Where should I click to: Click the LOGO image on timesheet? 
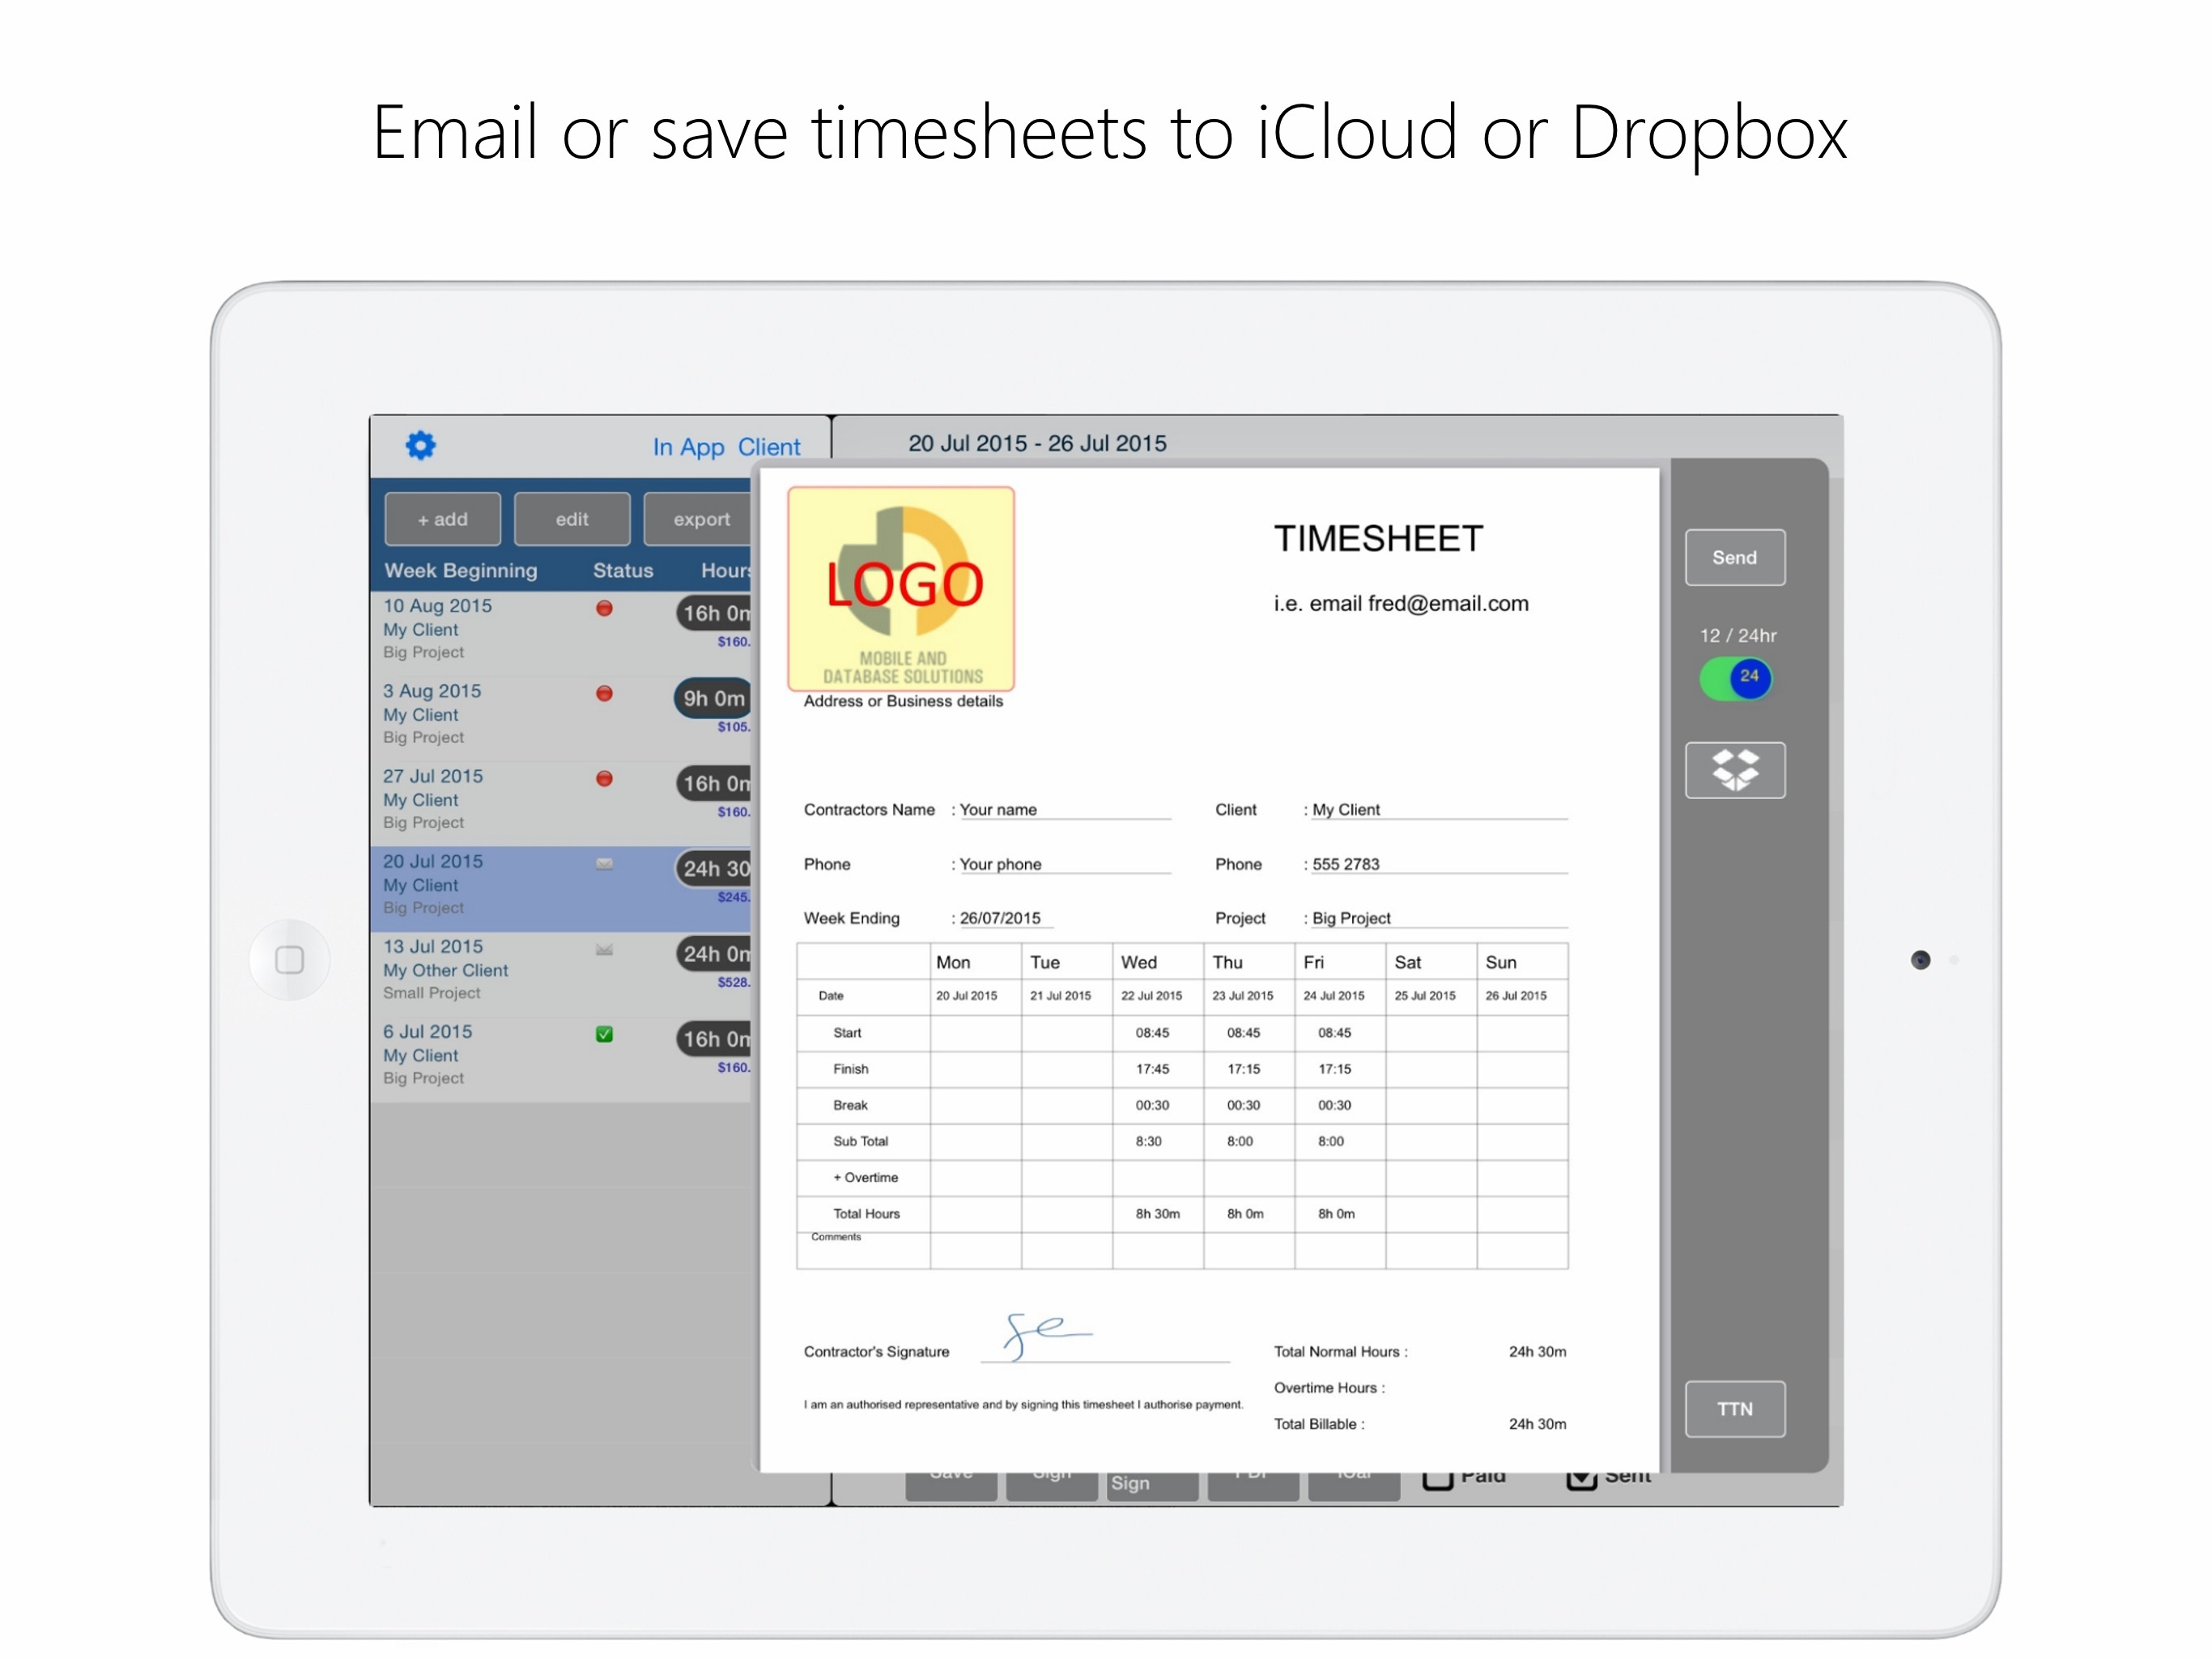click(901, 589)
